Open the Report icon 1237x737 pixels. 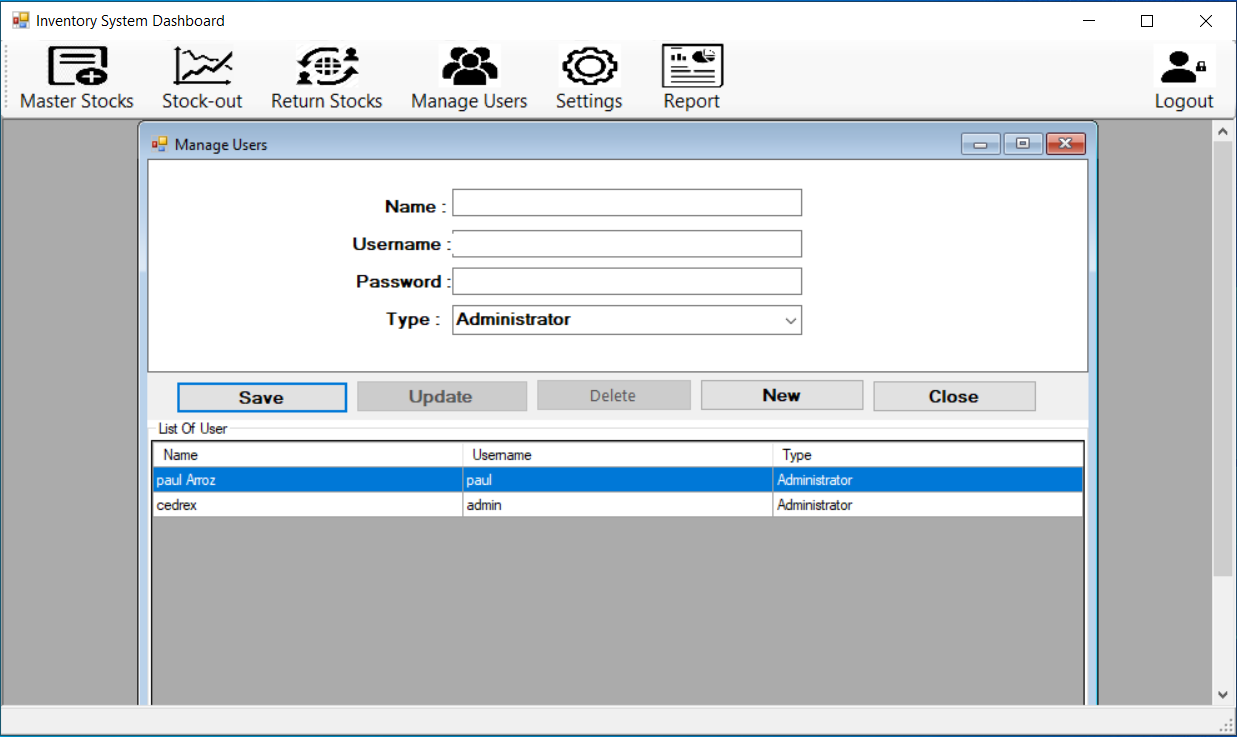(x=692, y=67)
